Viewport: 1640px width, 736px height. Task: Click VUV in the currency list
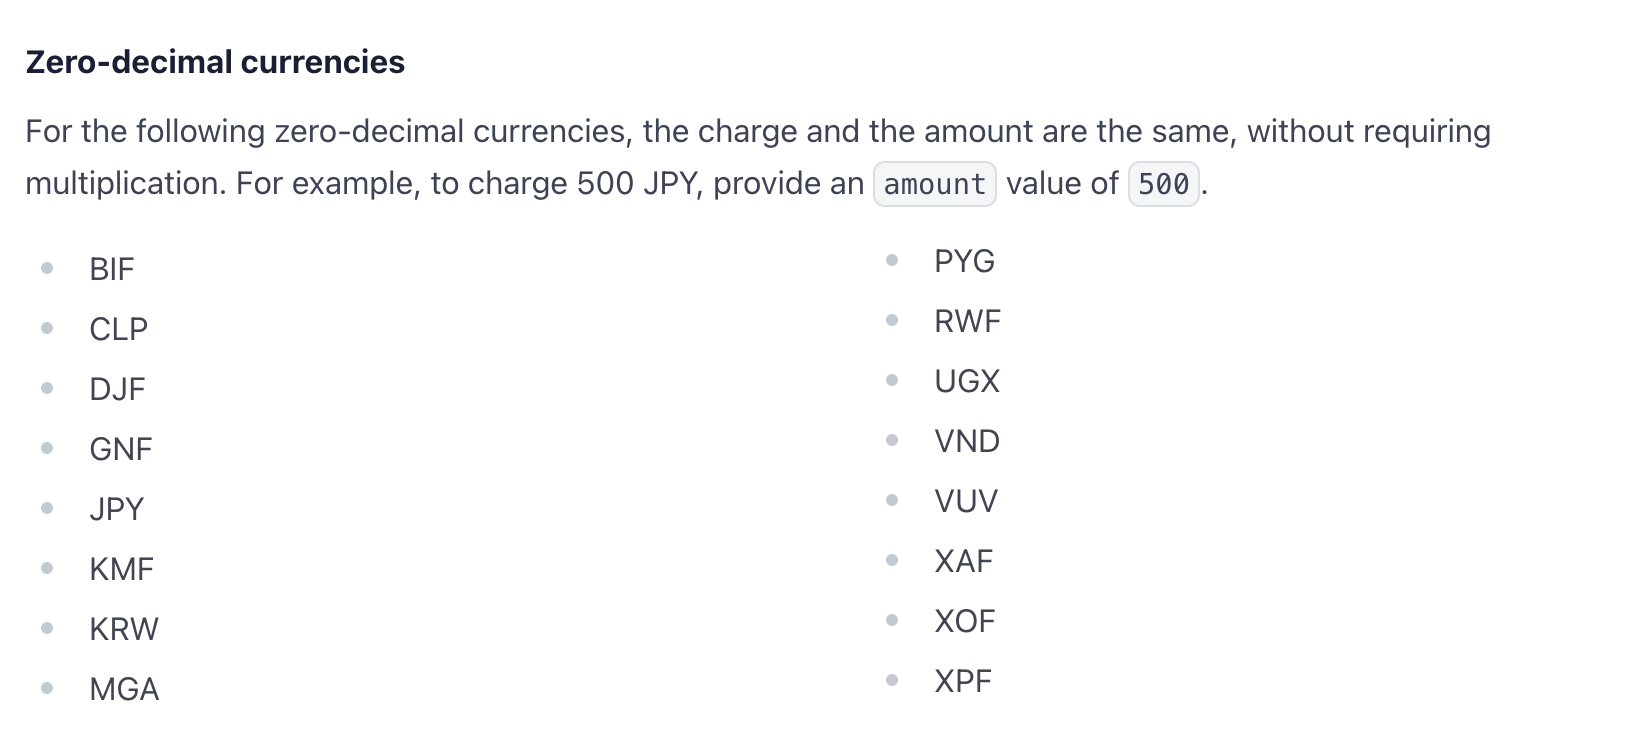pyautogui.click(x=966, y=501)
